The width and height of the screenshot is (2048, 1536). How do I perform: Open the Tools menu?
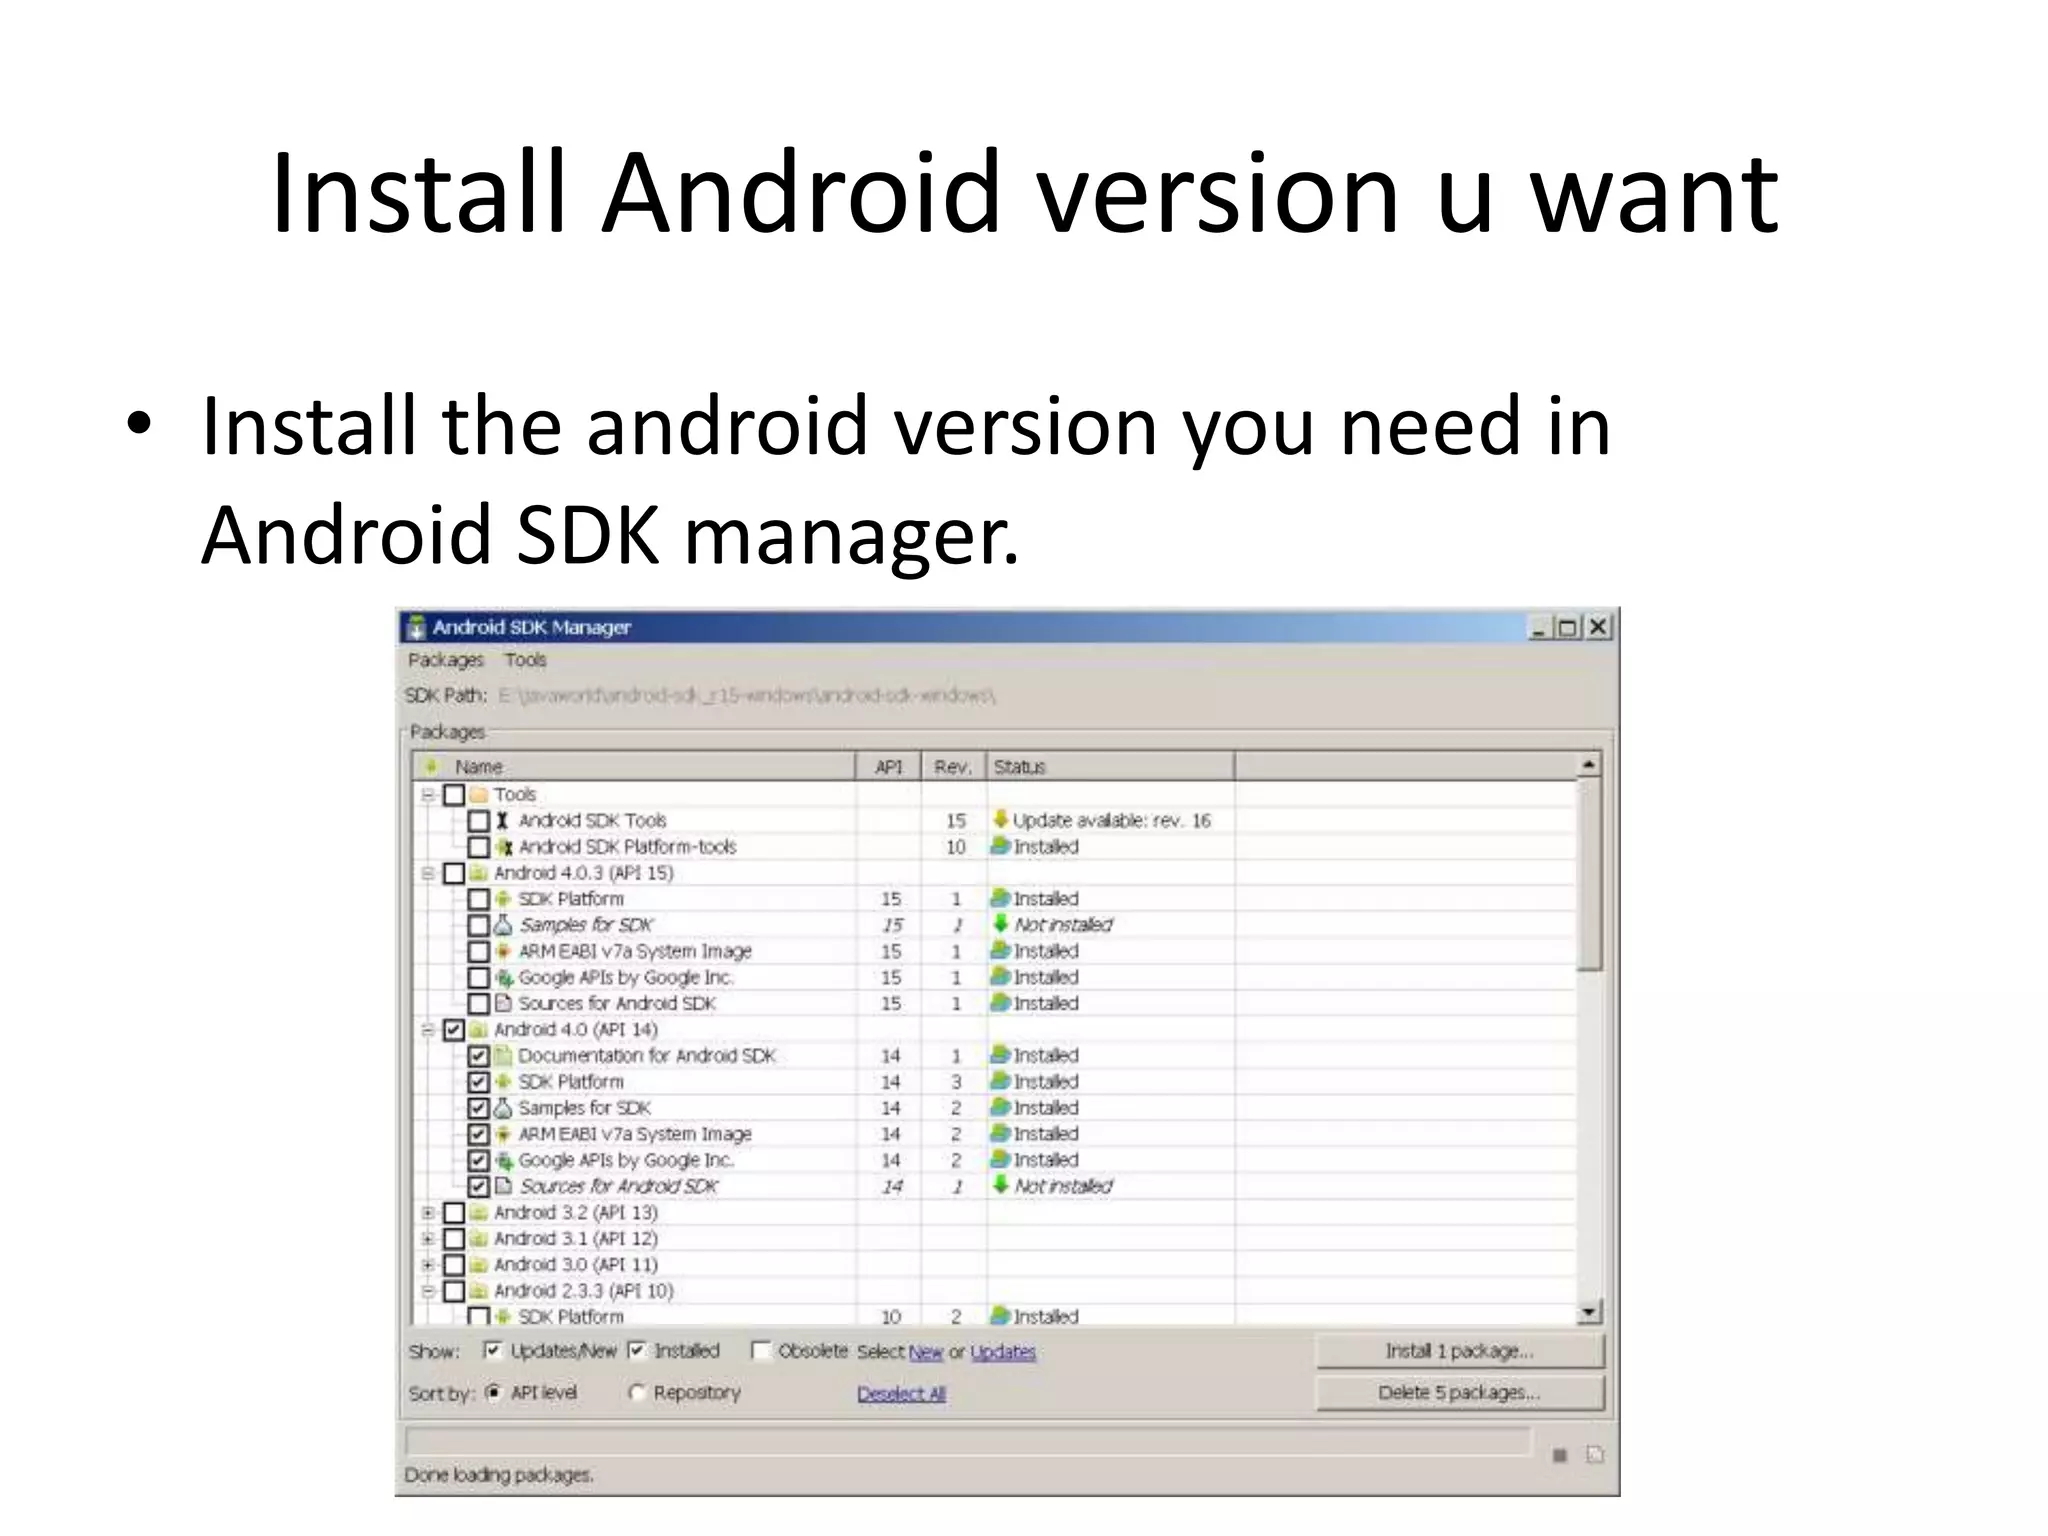tap(525, 660)
